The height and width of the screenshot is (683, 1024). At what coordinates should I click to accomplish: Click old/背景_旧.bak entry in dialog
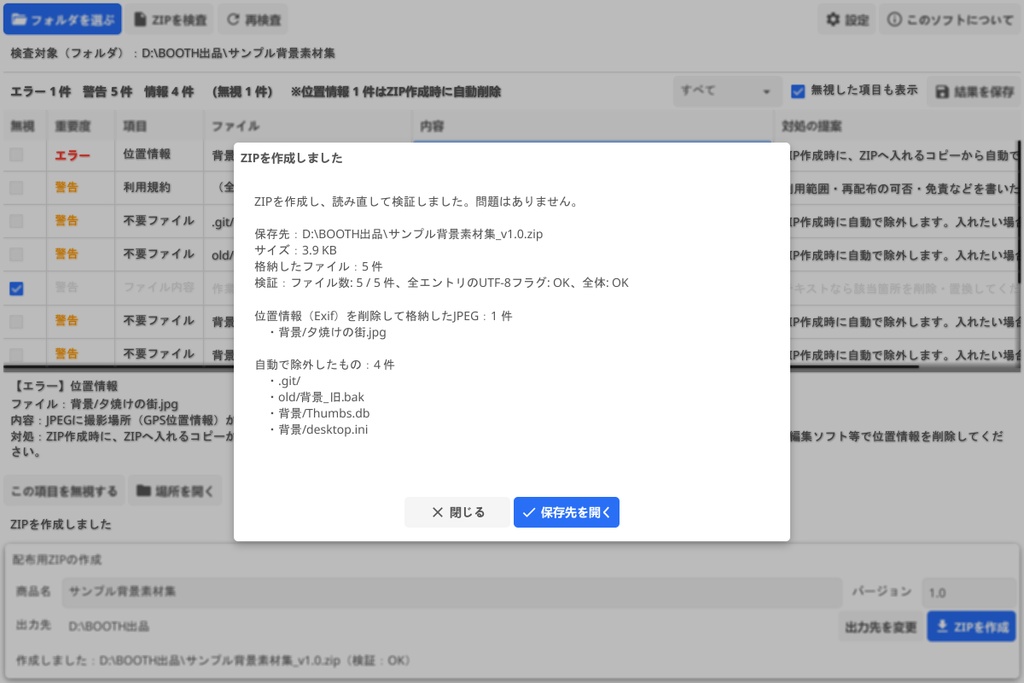point(321,397)
